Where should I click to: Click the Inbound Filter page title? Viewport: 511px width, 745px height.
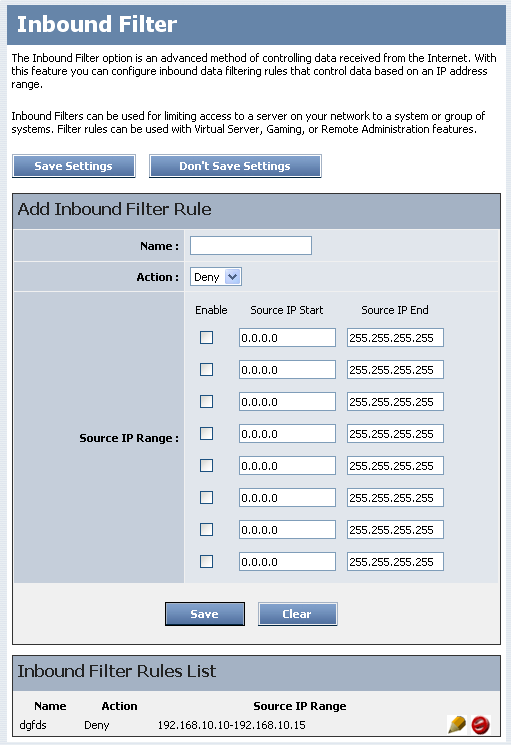coord(97,24)
